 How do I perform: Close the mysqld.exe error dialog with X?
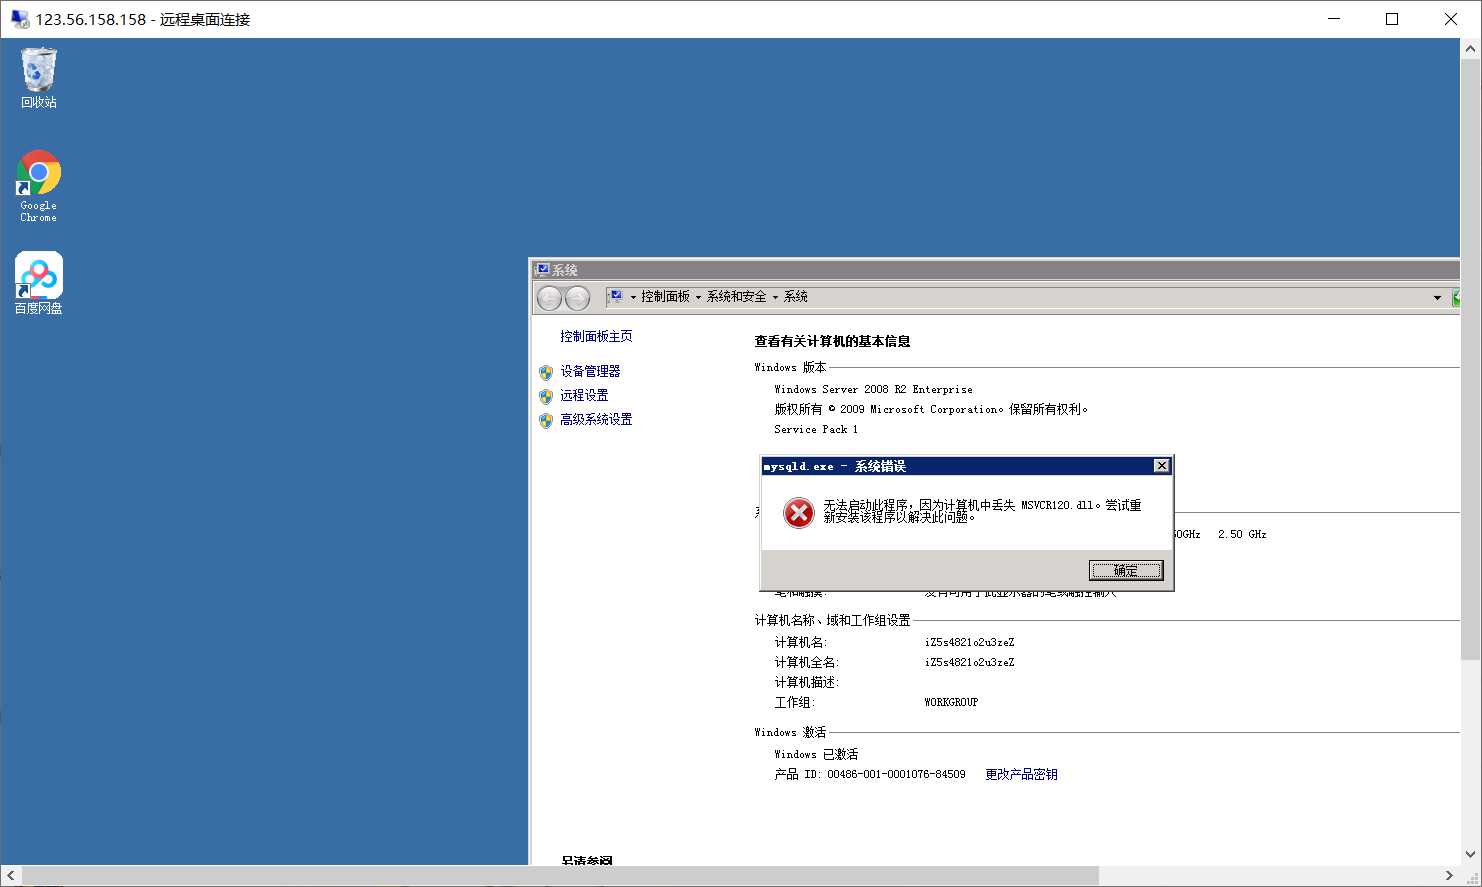coord(1161,466)
